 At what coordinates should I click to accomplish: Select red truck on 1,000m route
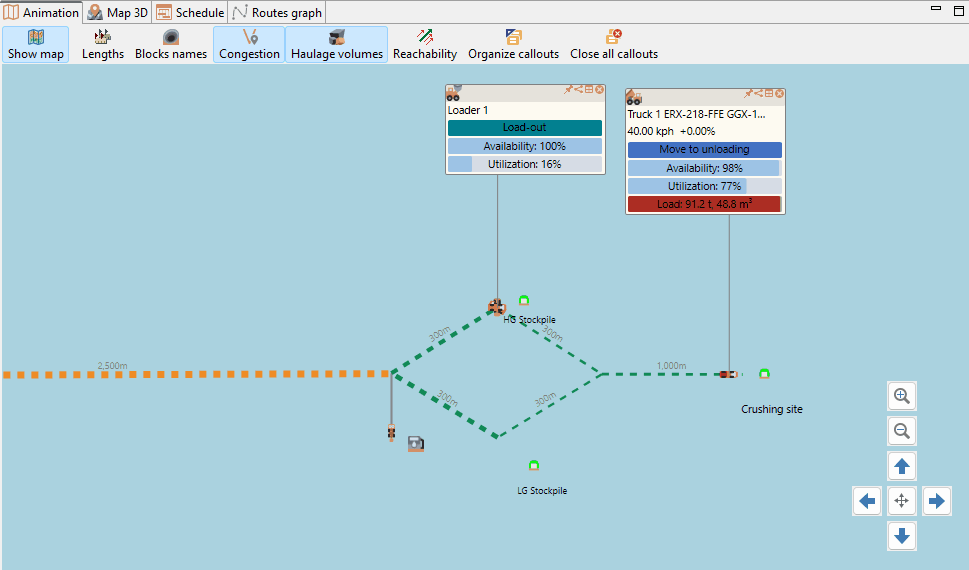728,374
